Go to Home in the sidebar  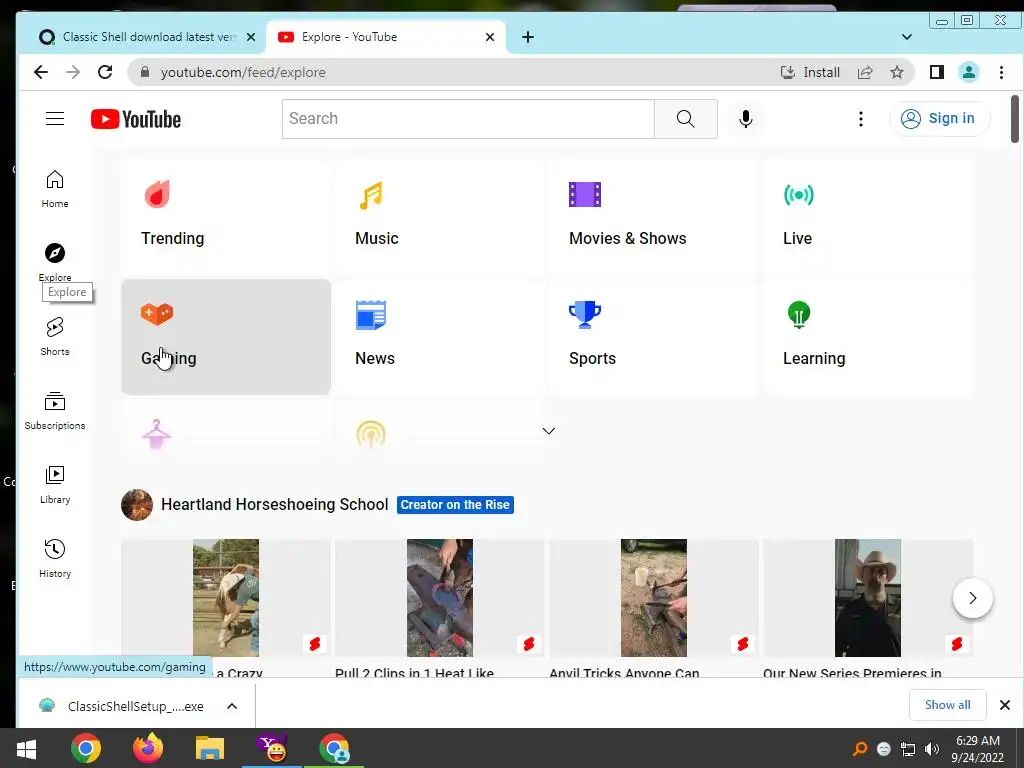(55, 189)
